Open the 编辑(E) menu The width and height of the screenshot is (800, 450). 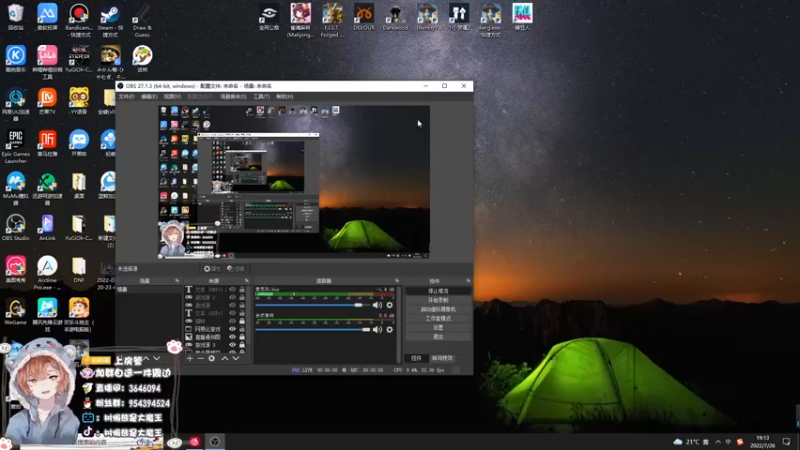click(x=149, y=96)
